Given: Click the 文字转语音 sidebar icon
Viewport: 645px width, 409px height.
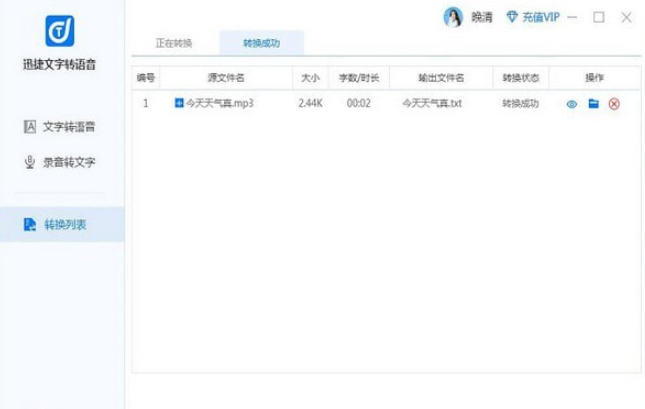Looking at the screenshot, I should tap(30, 127).
